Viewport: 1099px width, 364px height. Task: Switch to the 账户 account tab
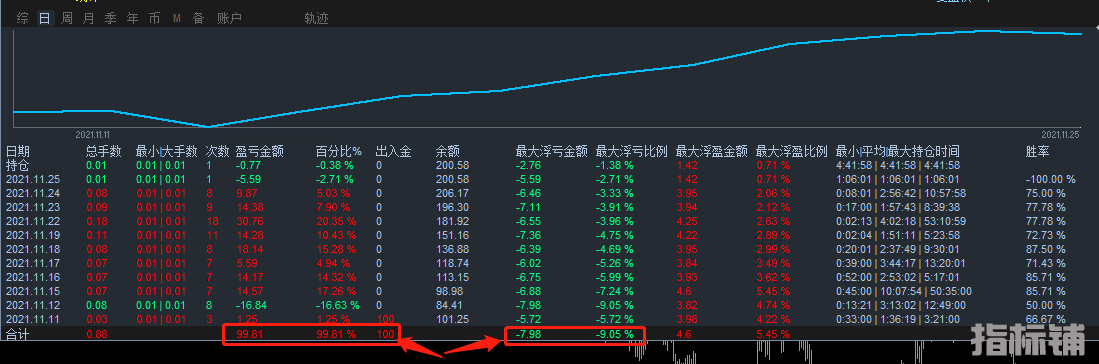[x=229, y=19]
